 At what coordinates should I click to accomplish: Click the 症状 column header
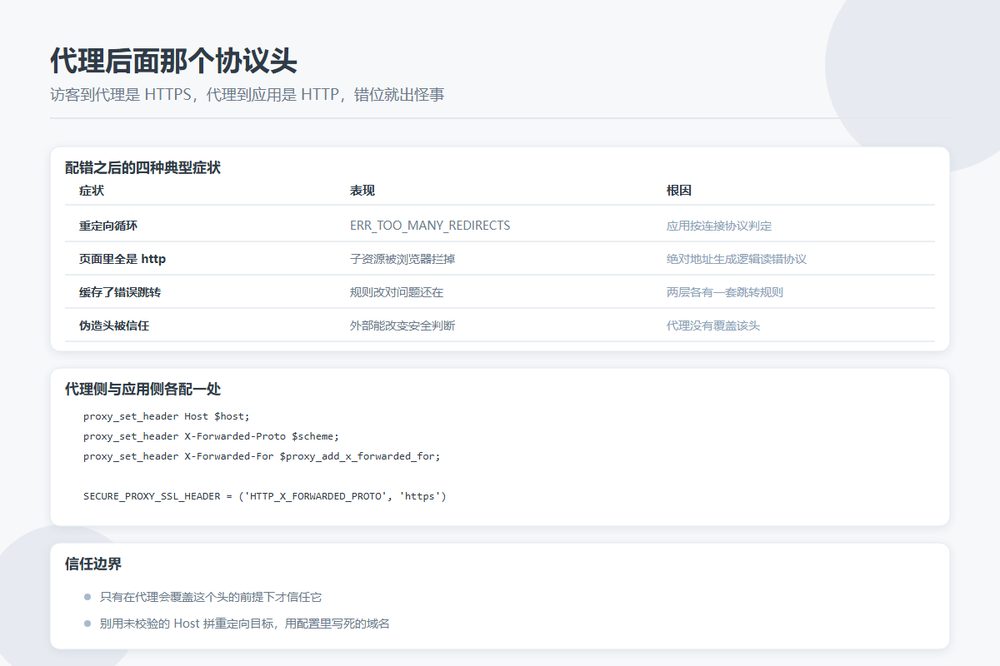[x=92, y=190]
